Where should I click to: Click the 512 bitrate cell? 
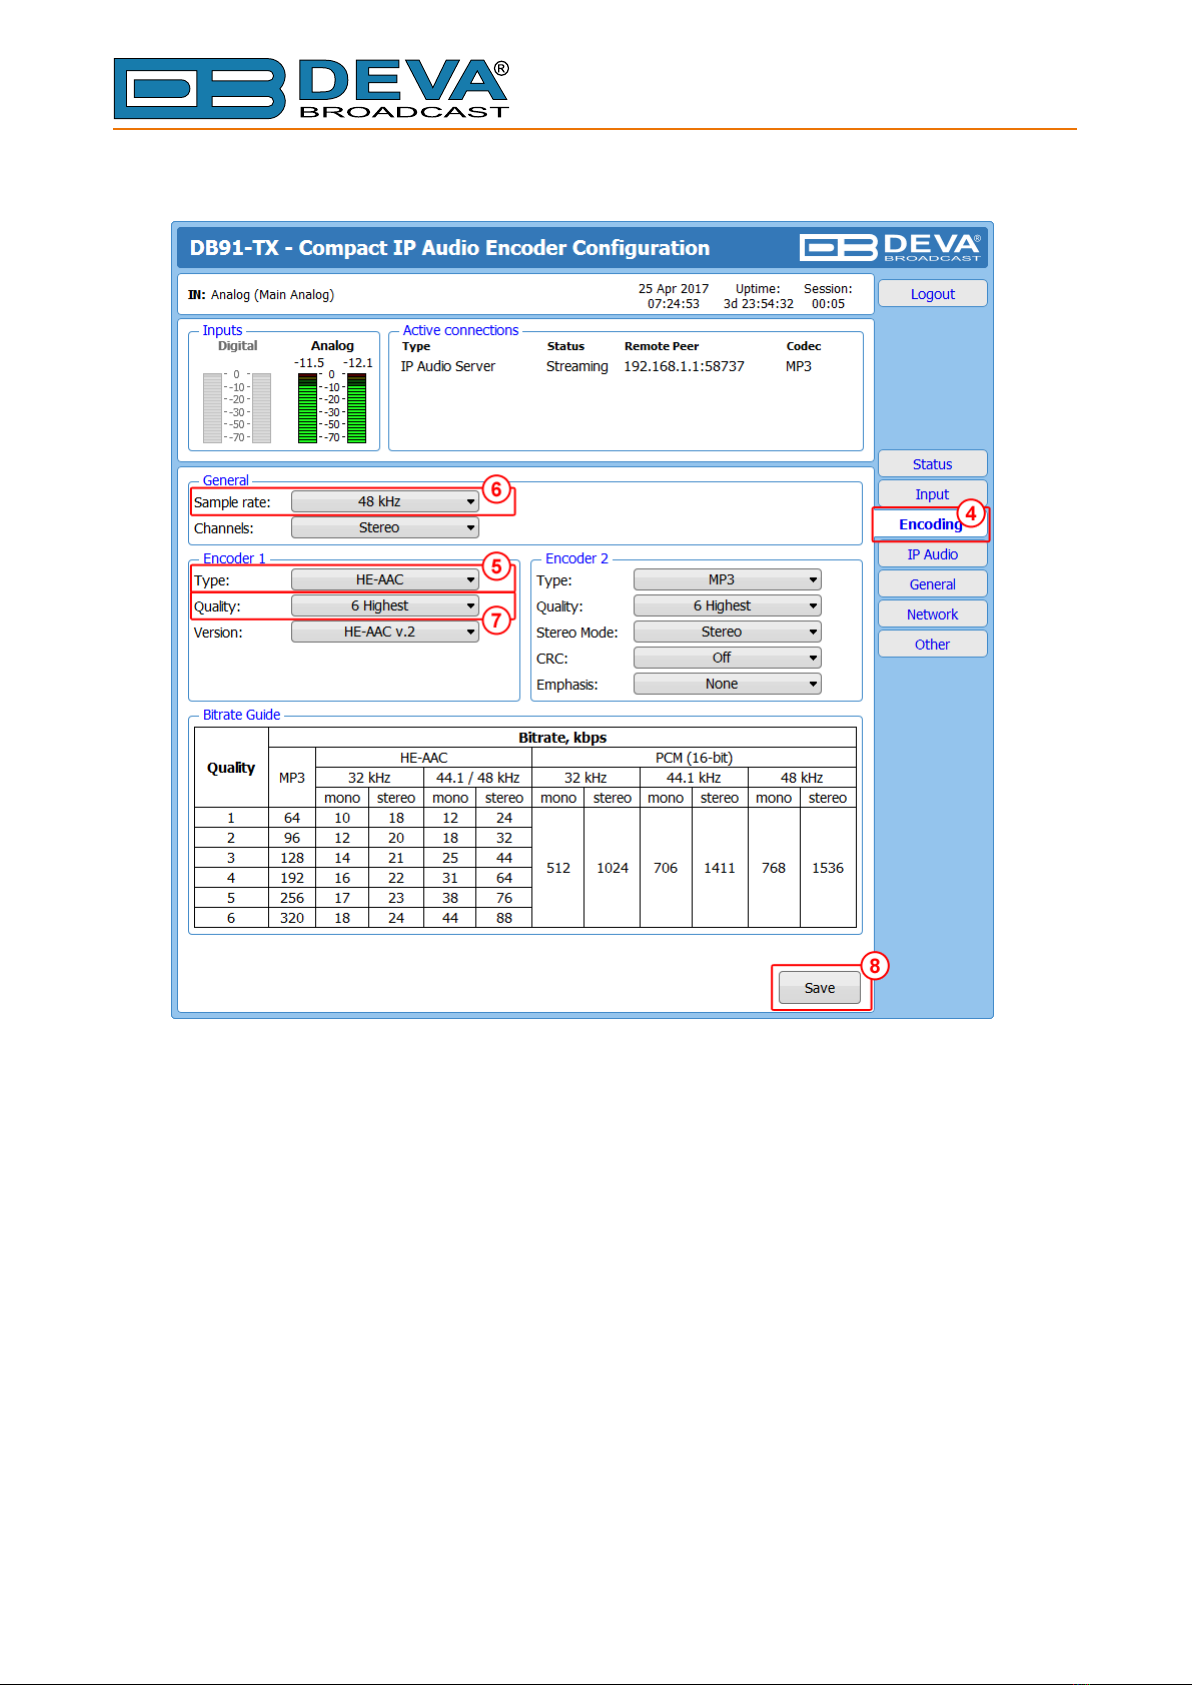pyautogui.click(x=558, y=868)
